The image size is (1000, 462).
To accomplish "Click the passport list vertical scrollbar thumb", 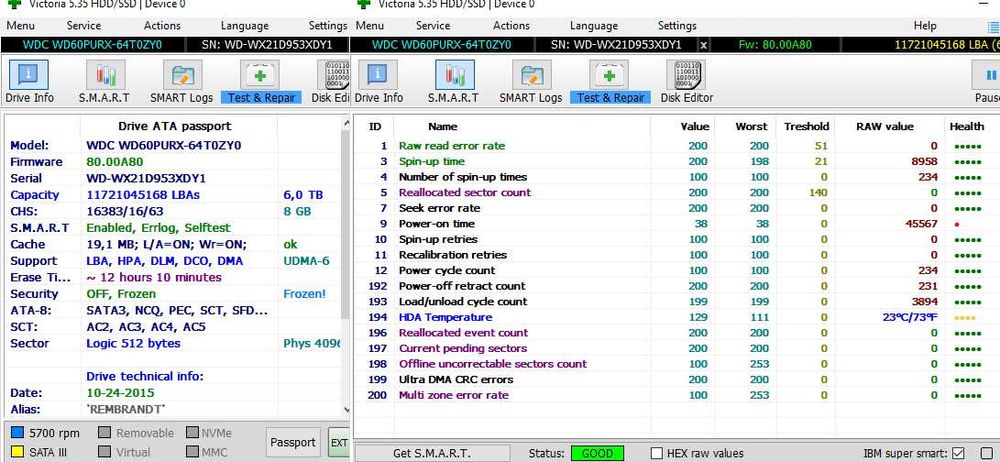I will pos(346,223).
